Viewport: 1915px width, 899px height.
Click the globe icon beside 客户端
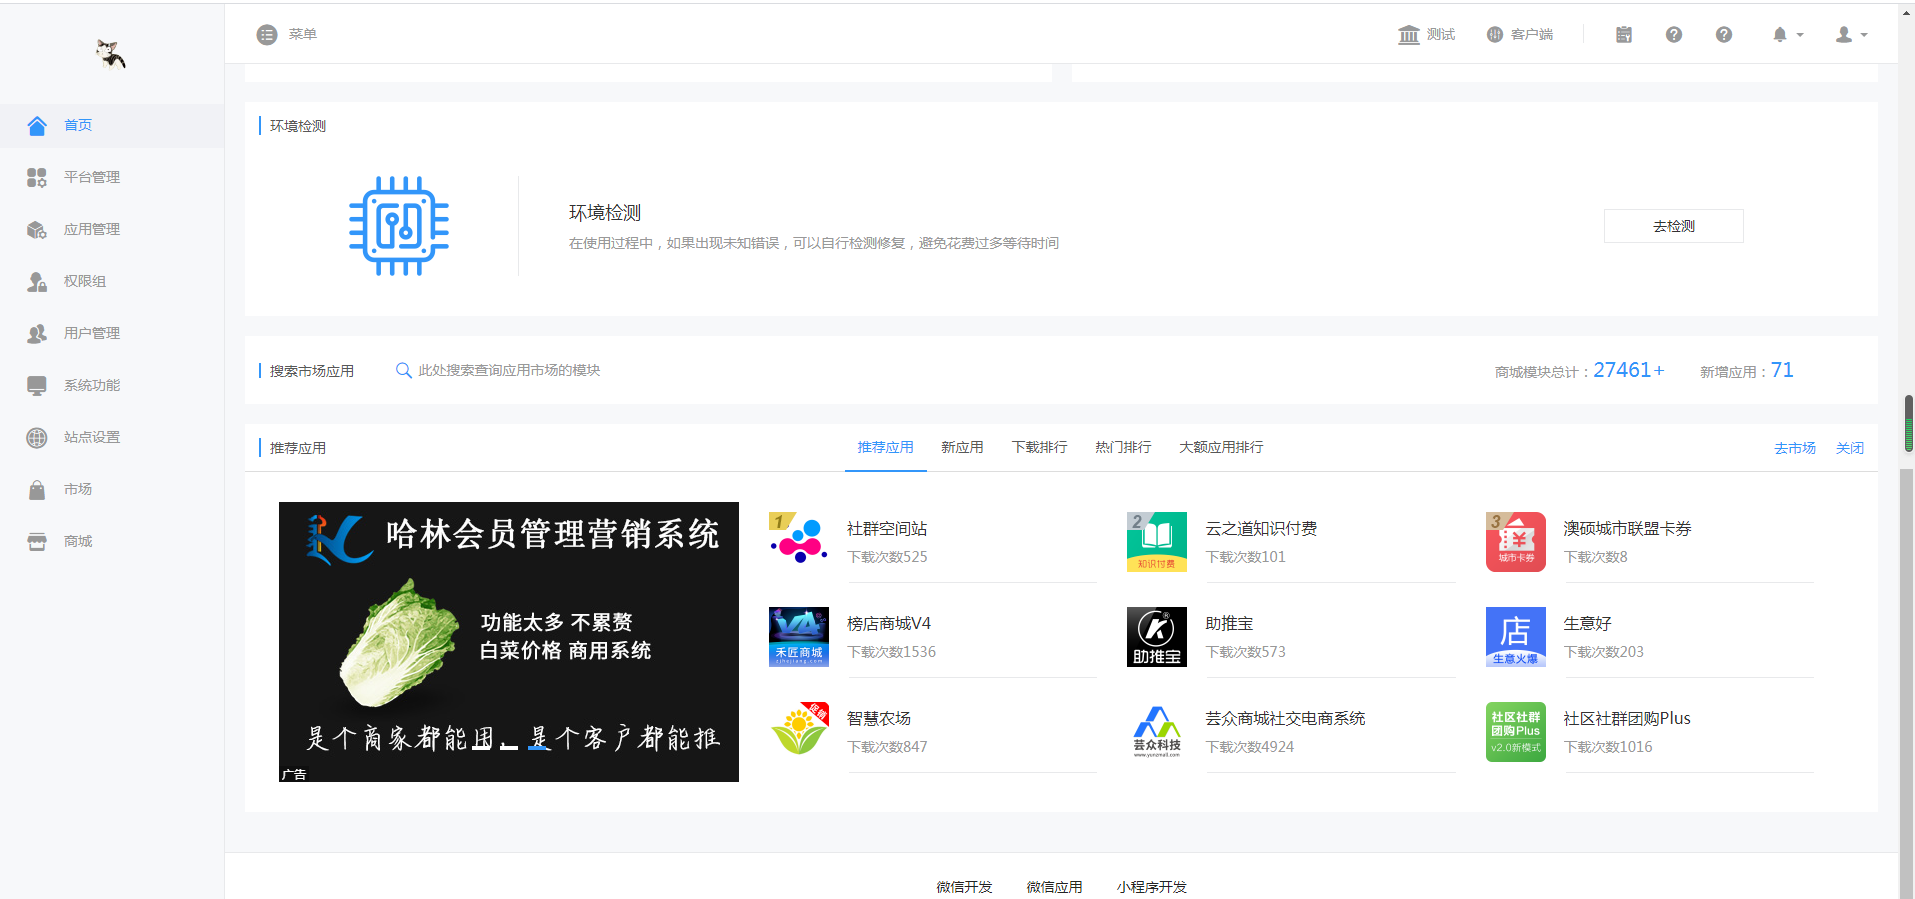[1495, 35]
